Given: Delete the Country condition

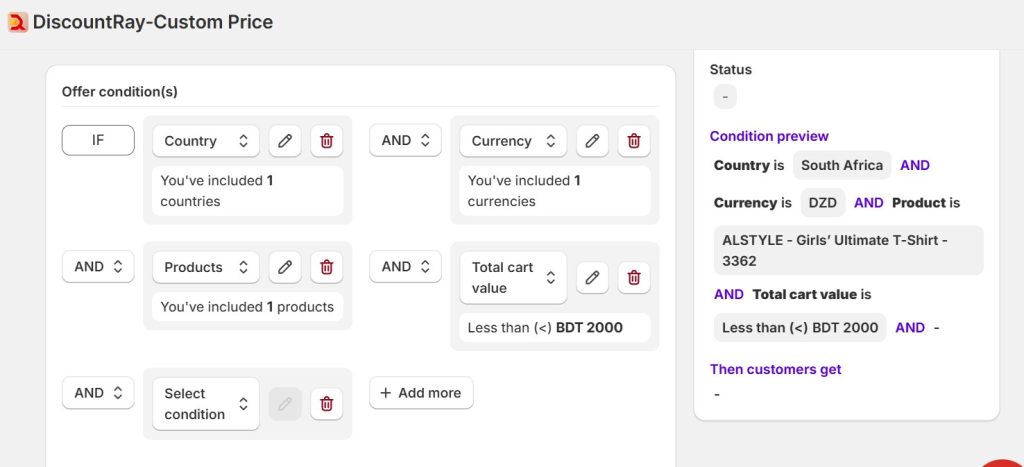Looking at the screenshot, I should [x=326, y=141].
